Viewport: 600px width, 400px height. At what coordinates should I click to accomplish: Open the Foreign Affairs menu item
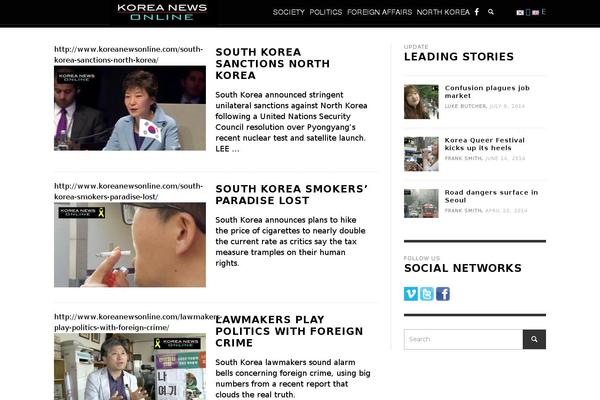click(379, 12)
